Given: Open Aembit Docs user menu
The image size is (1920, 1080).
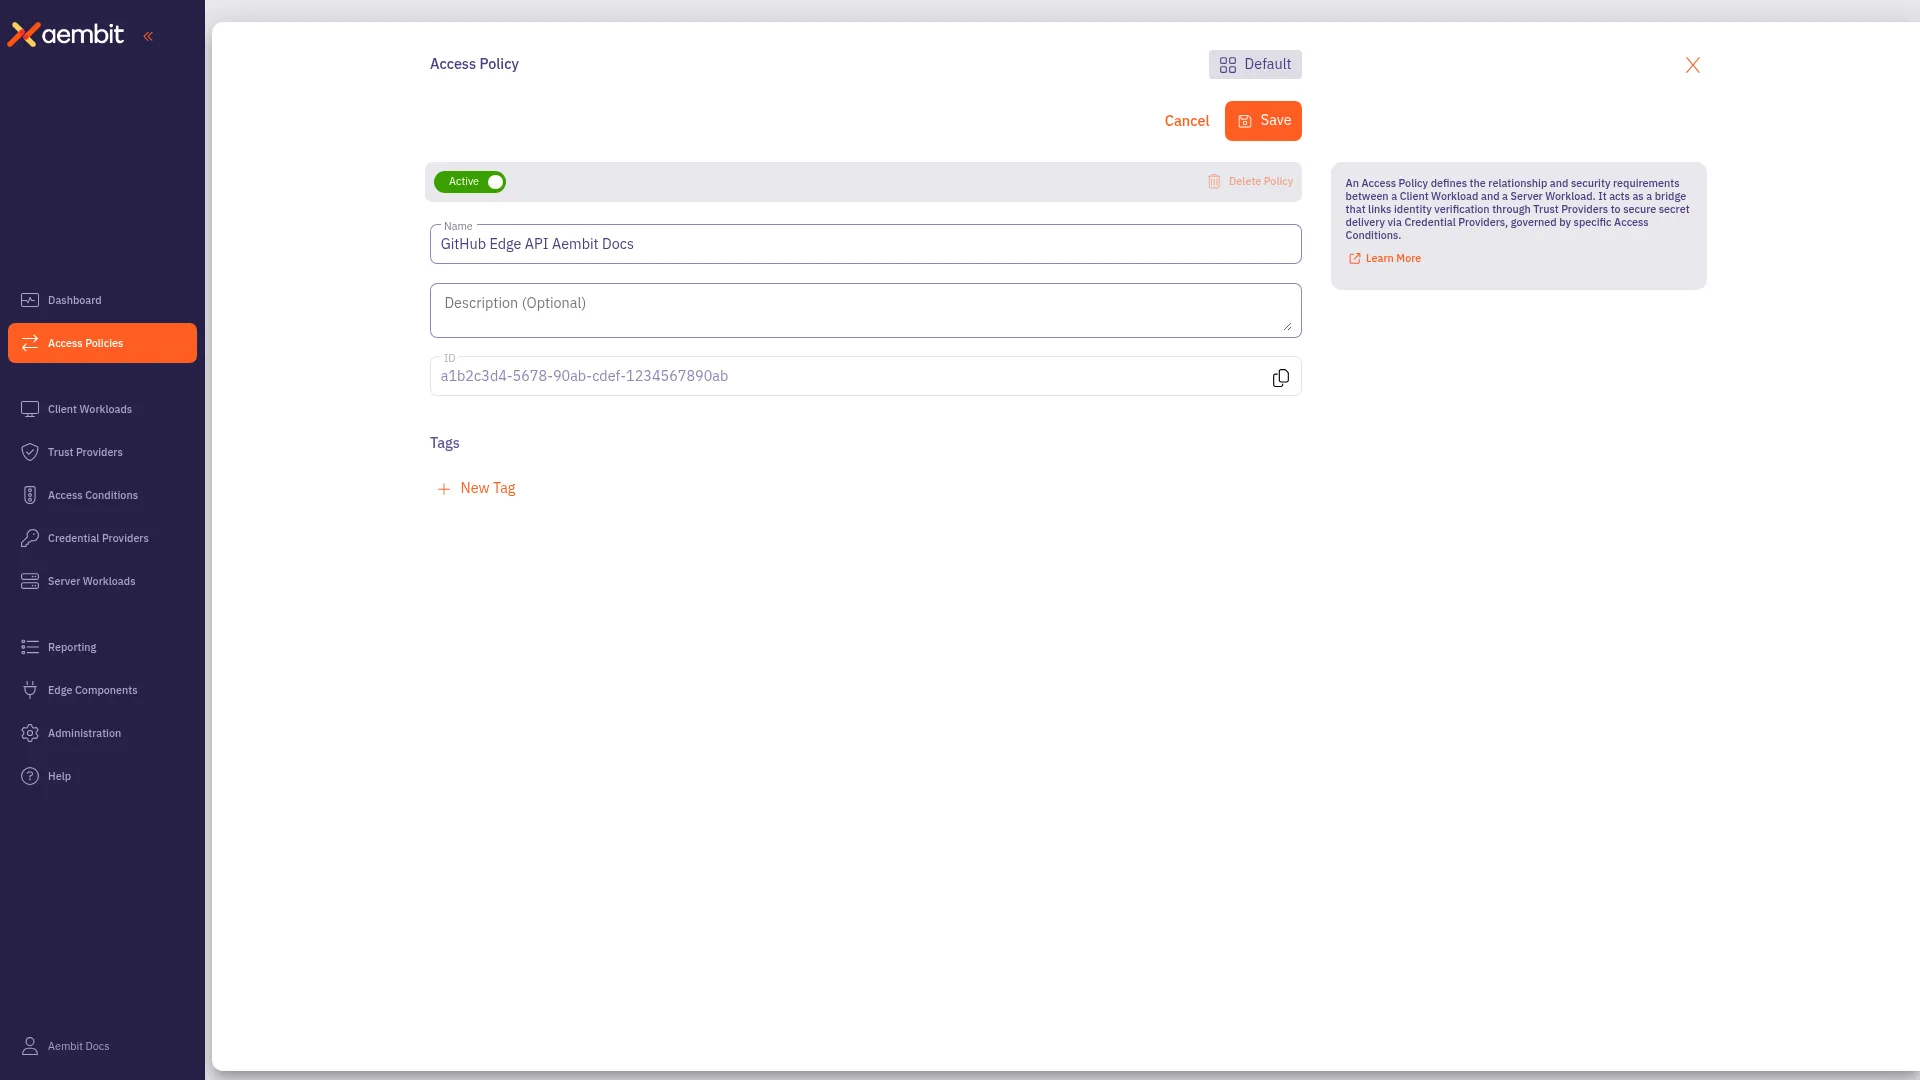Looking at the screenshot, I should [102, 1046].
